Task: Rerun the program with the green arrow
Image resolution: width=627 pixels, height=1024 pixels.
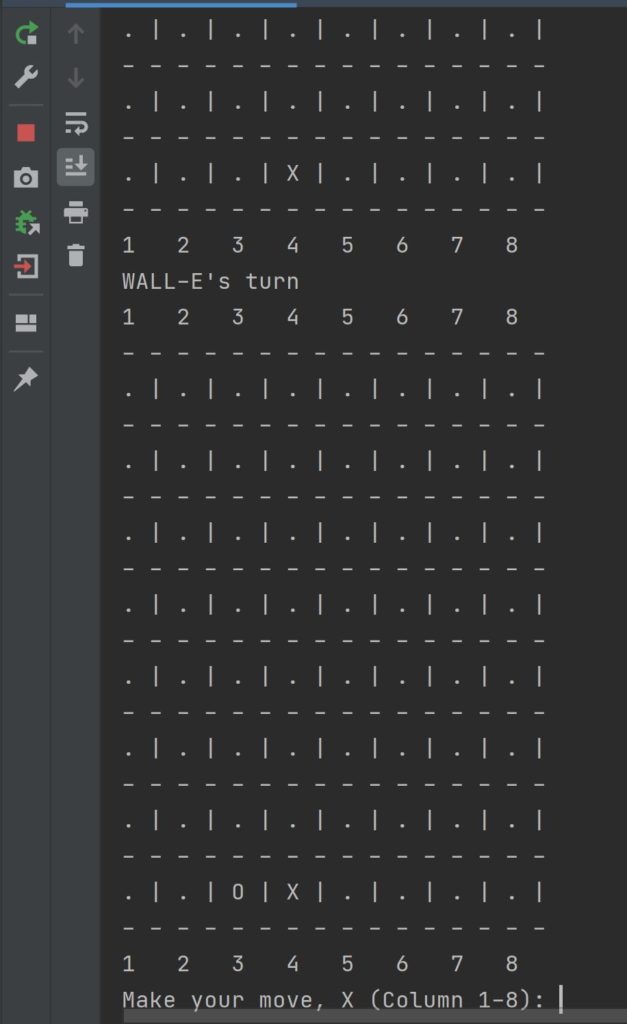Action: coord(26,35)
